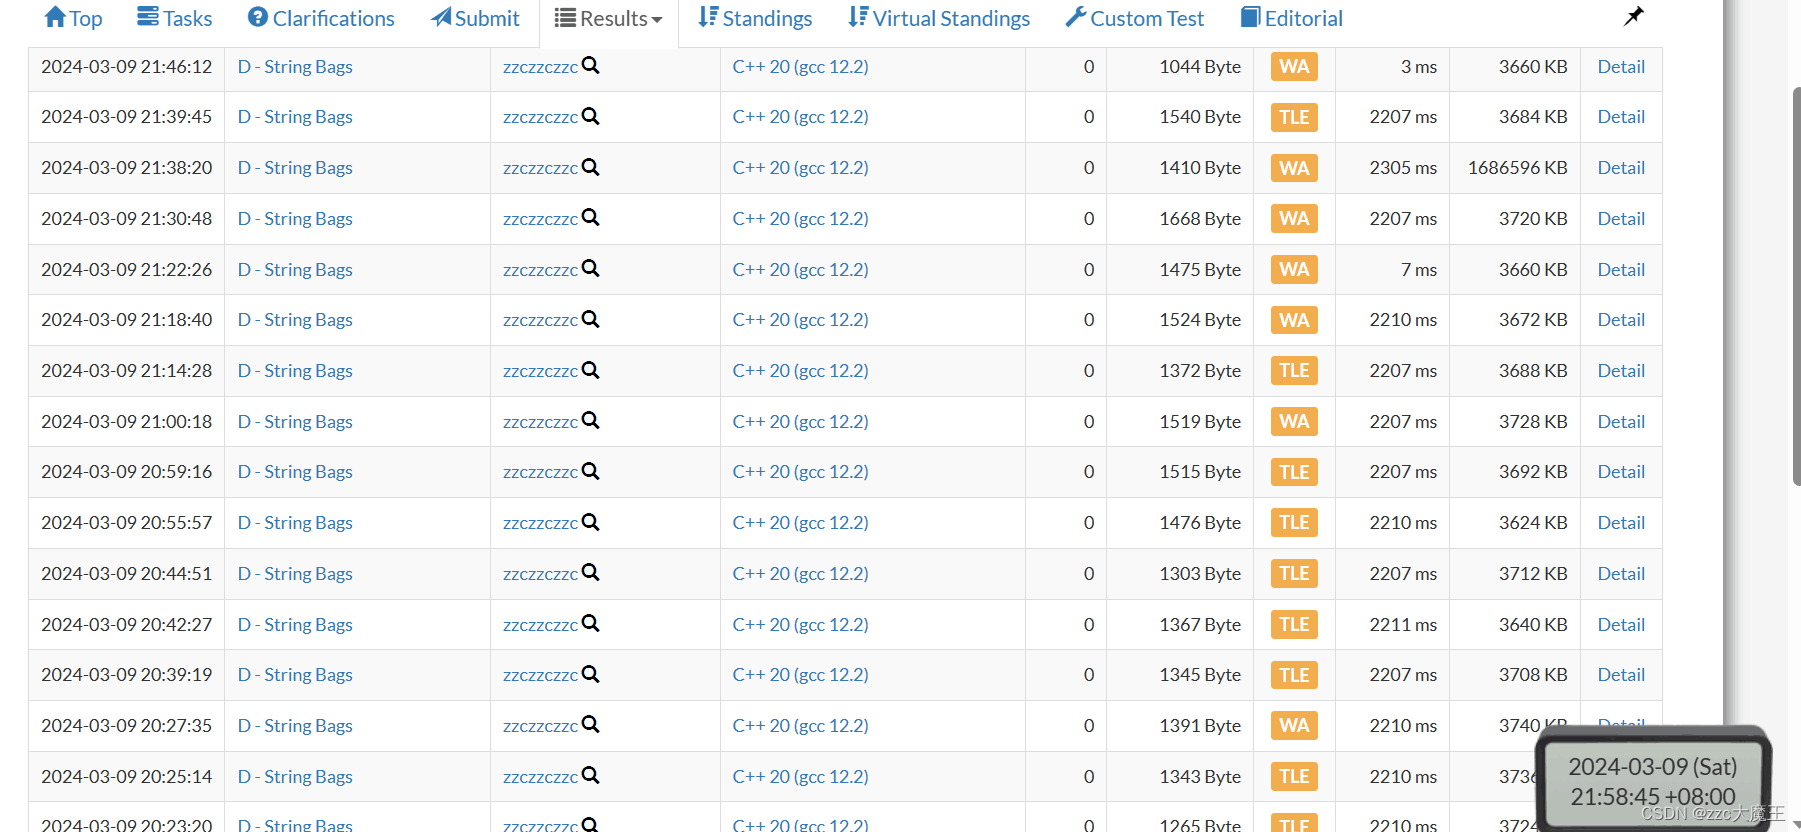
Task: Go to the Submit tab
Action: (x=475, y=18)
